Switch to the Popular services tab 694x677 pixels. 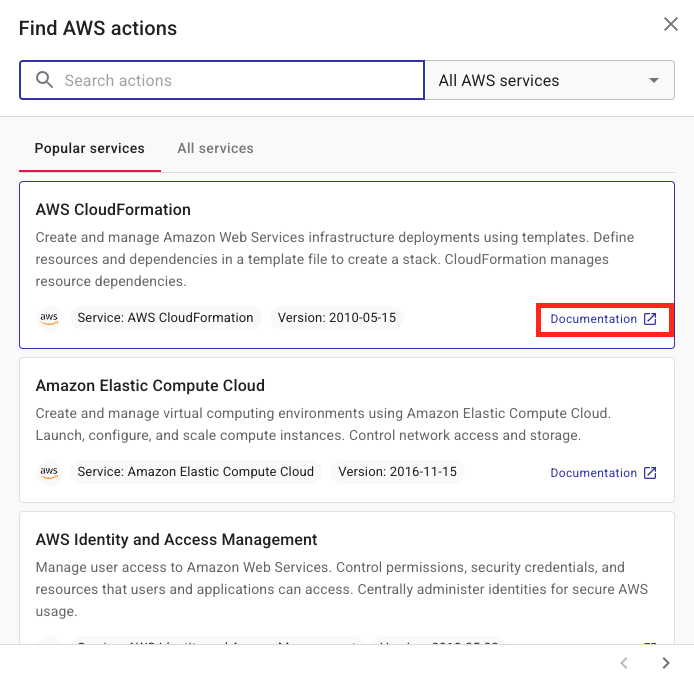[x=89, y=148]
